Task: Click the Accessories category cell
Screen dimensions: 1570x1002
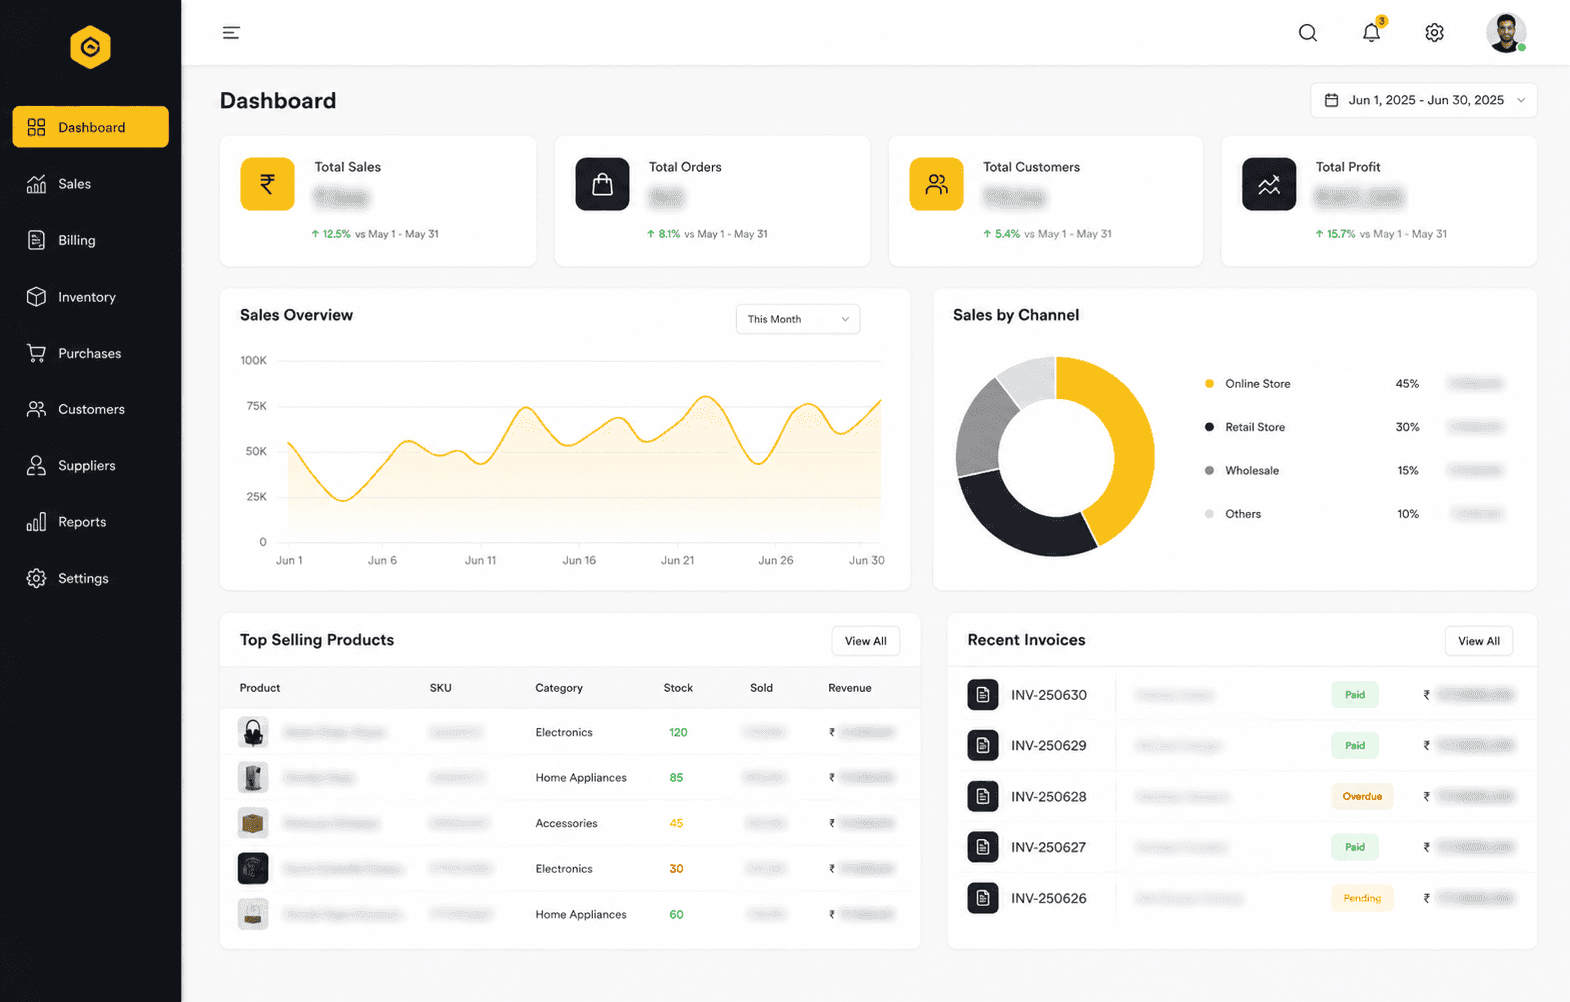Action: pyautogui.click(x=566, y=823)
